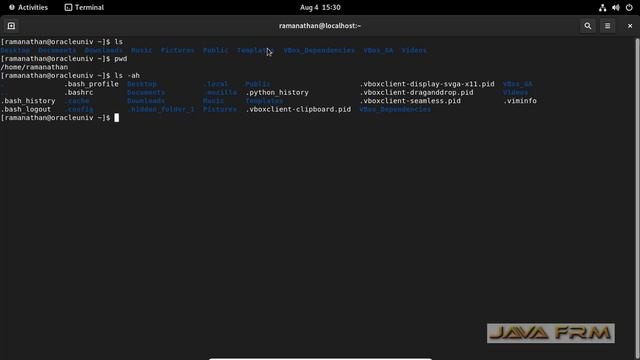Click the .vboxclient-display-svga-x11.pid file name
640x360 pixels.
coord(427,84)
